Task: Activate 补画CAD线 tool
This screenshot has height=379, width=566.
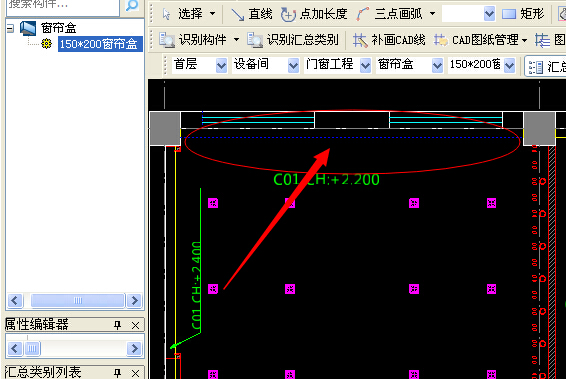Action: pos(389,40)
